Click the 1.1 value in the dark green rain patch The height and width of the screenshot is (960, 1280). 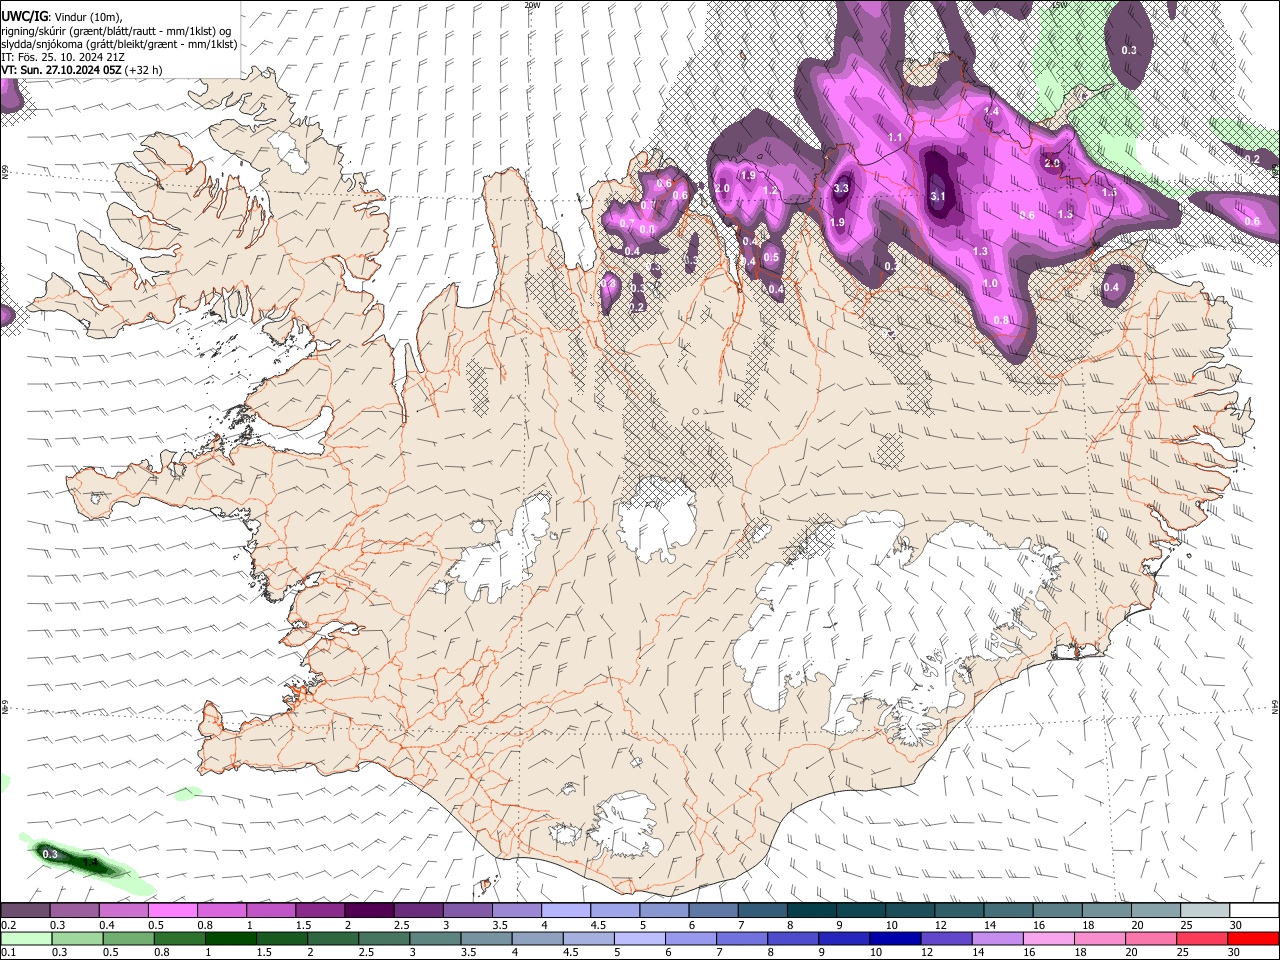[x=90, y=862]
